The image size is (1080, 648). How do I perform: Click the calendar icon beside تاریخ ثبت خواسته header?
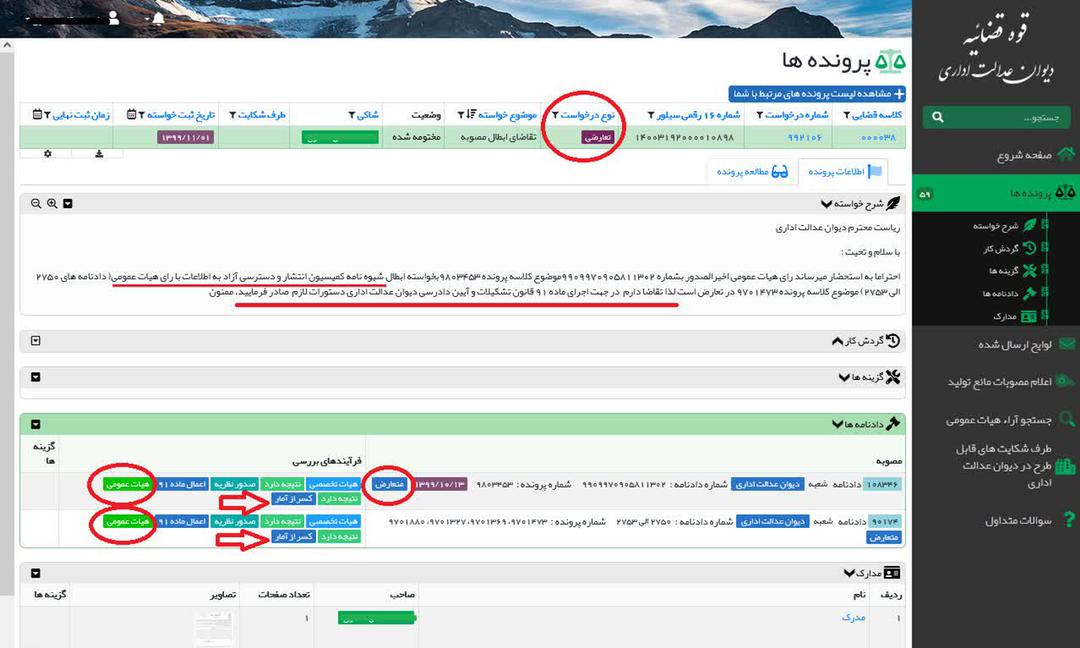click(130, 114)
